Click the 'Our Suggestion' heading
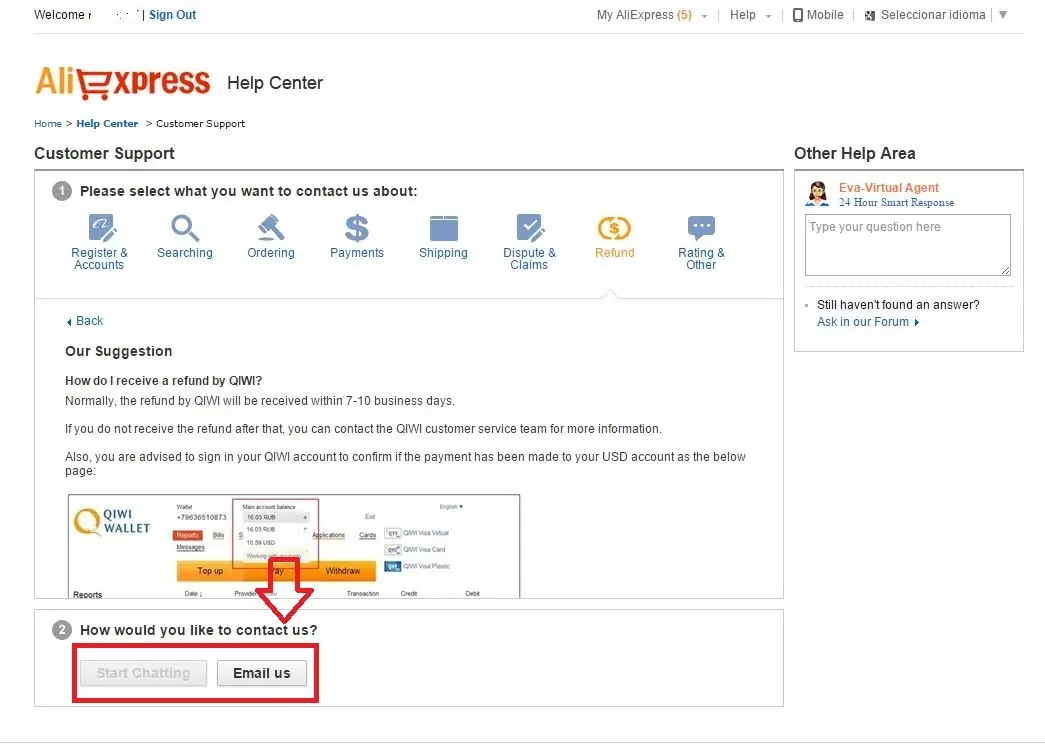 119,351
